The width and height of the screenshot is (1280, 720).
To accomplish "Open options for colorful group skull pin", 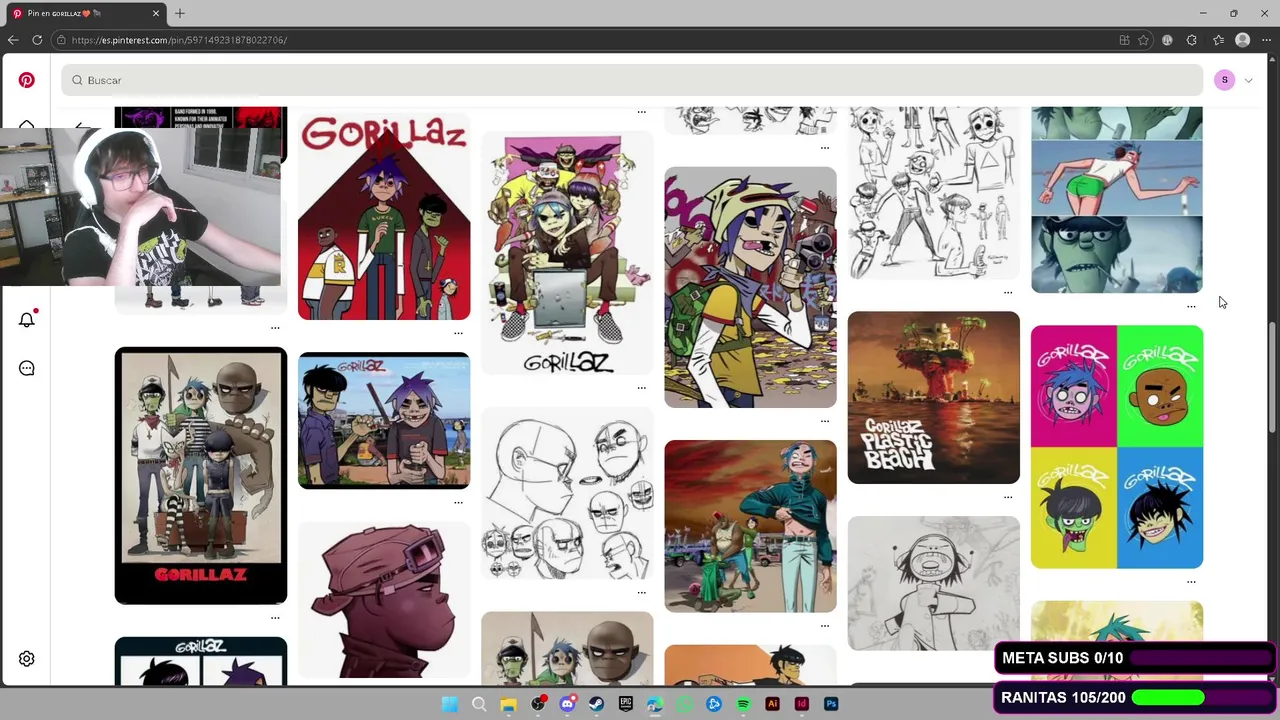I will pos(641,387).
